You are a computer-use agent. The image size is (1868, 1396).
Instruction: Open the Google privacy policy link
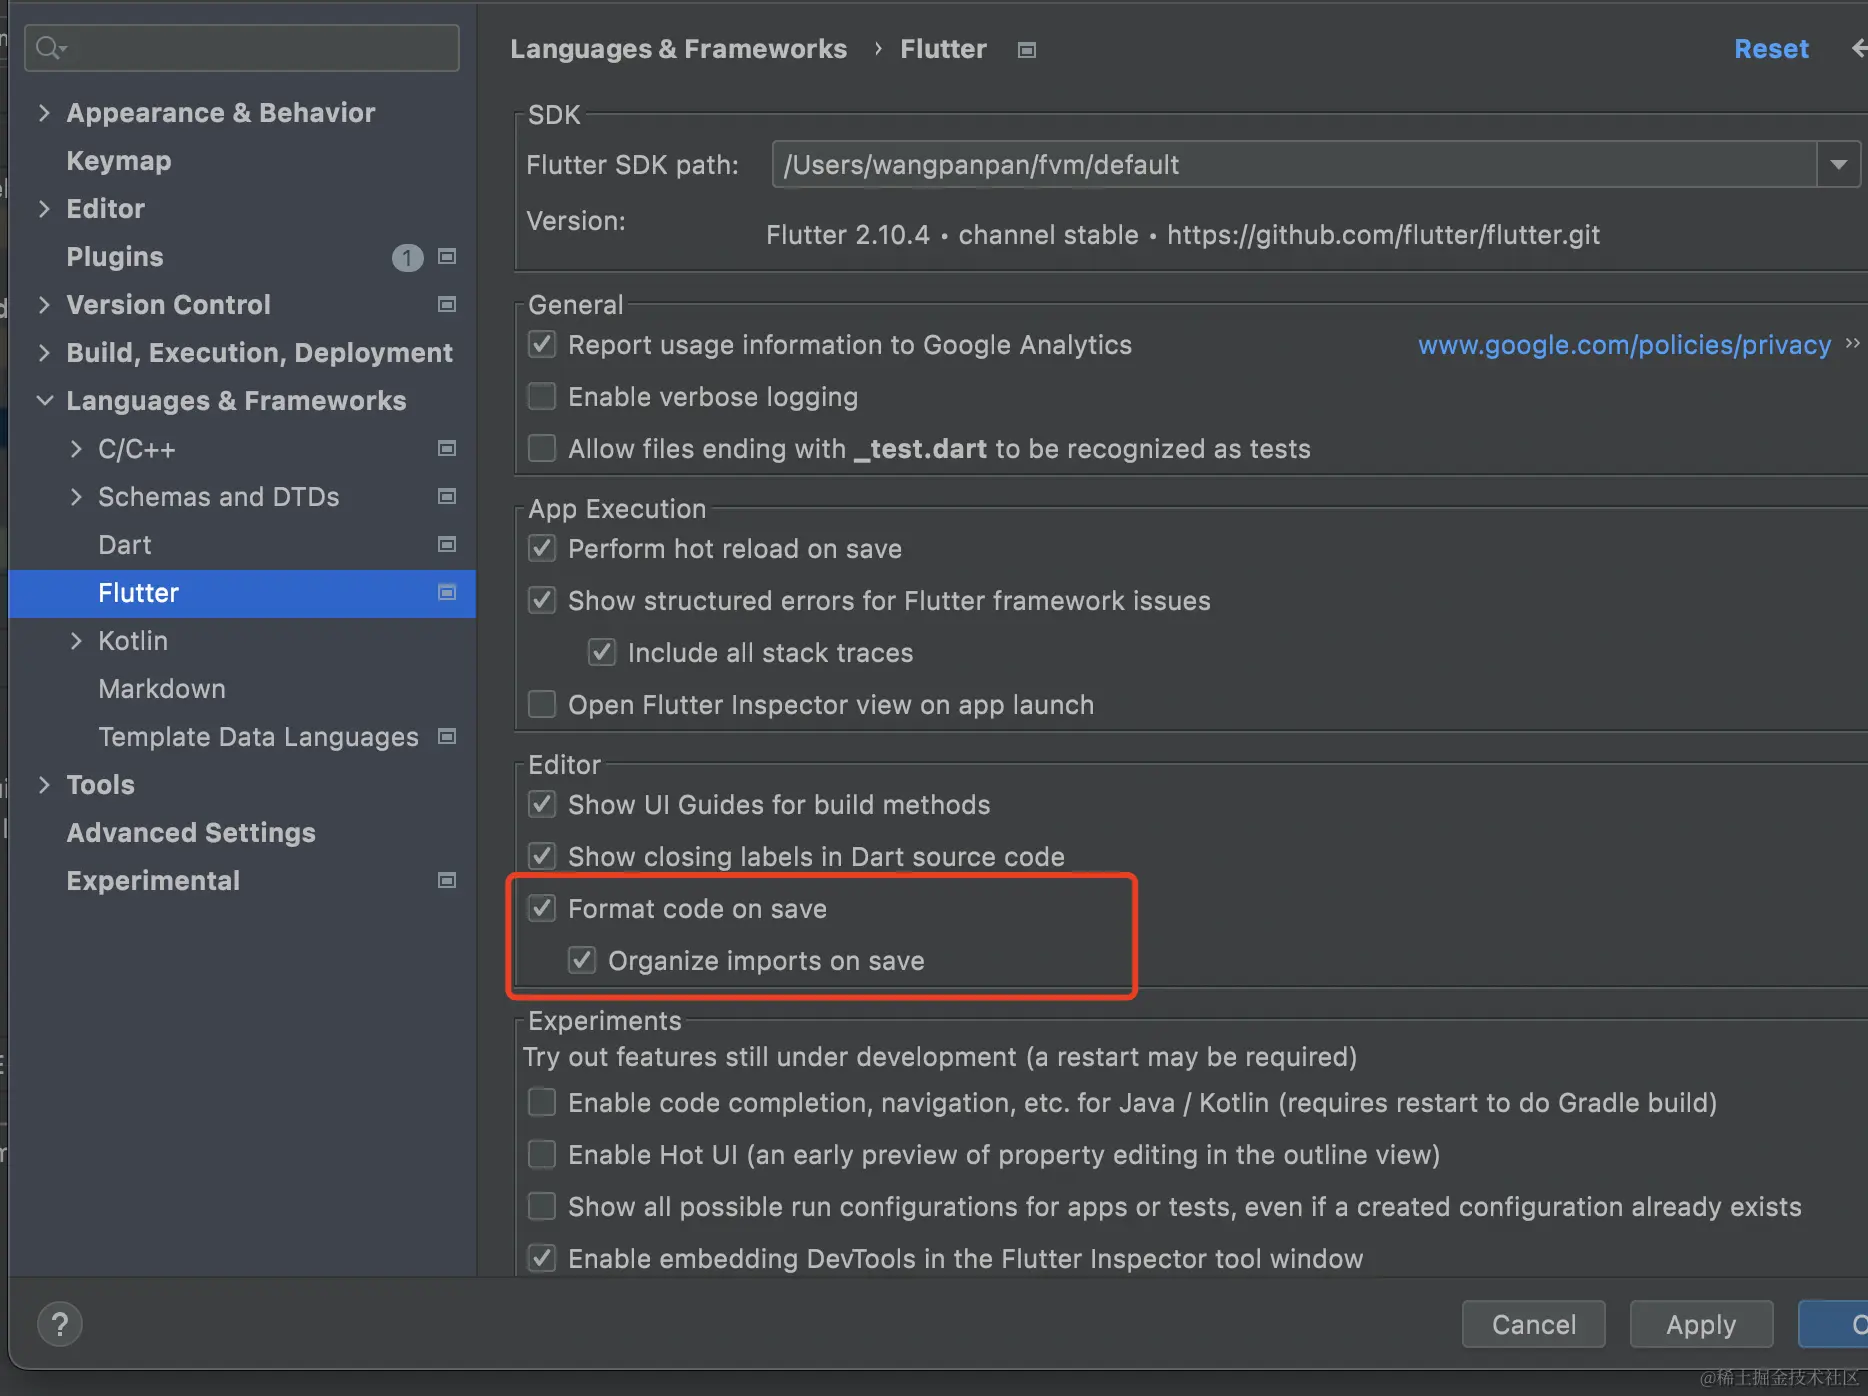(1624, 345)
